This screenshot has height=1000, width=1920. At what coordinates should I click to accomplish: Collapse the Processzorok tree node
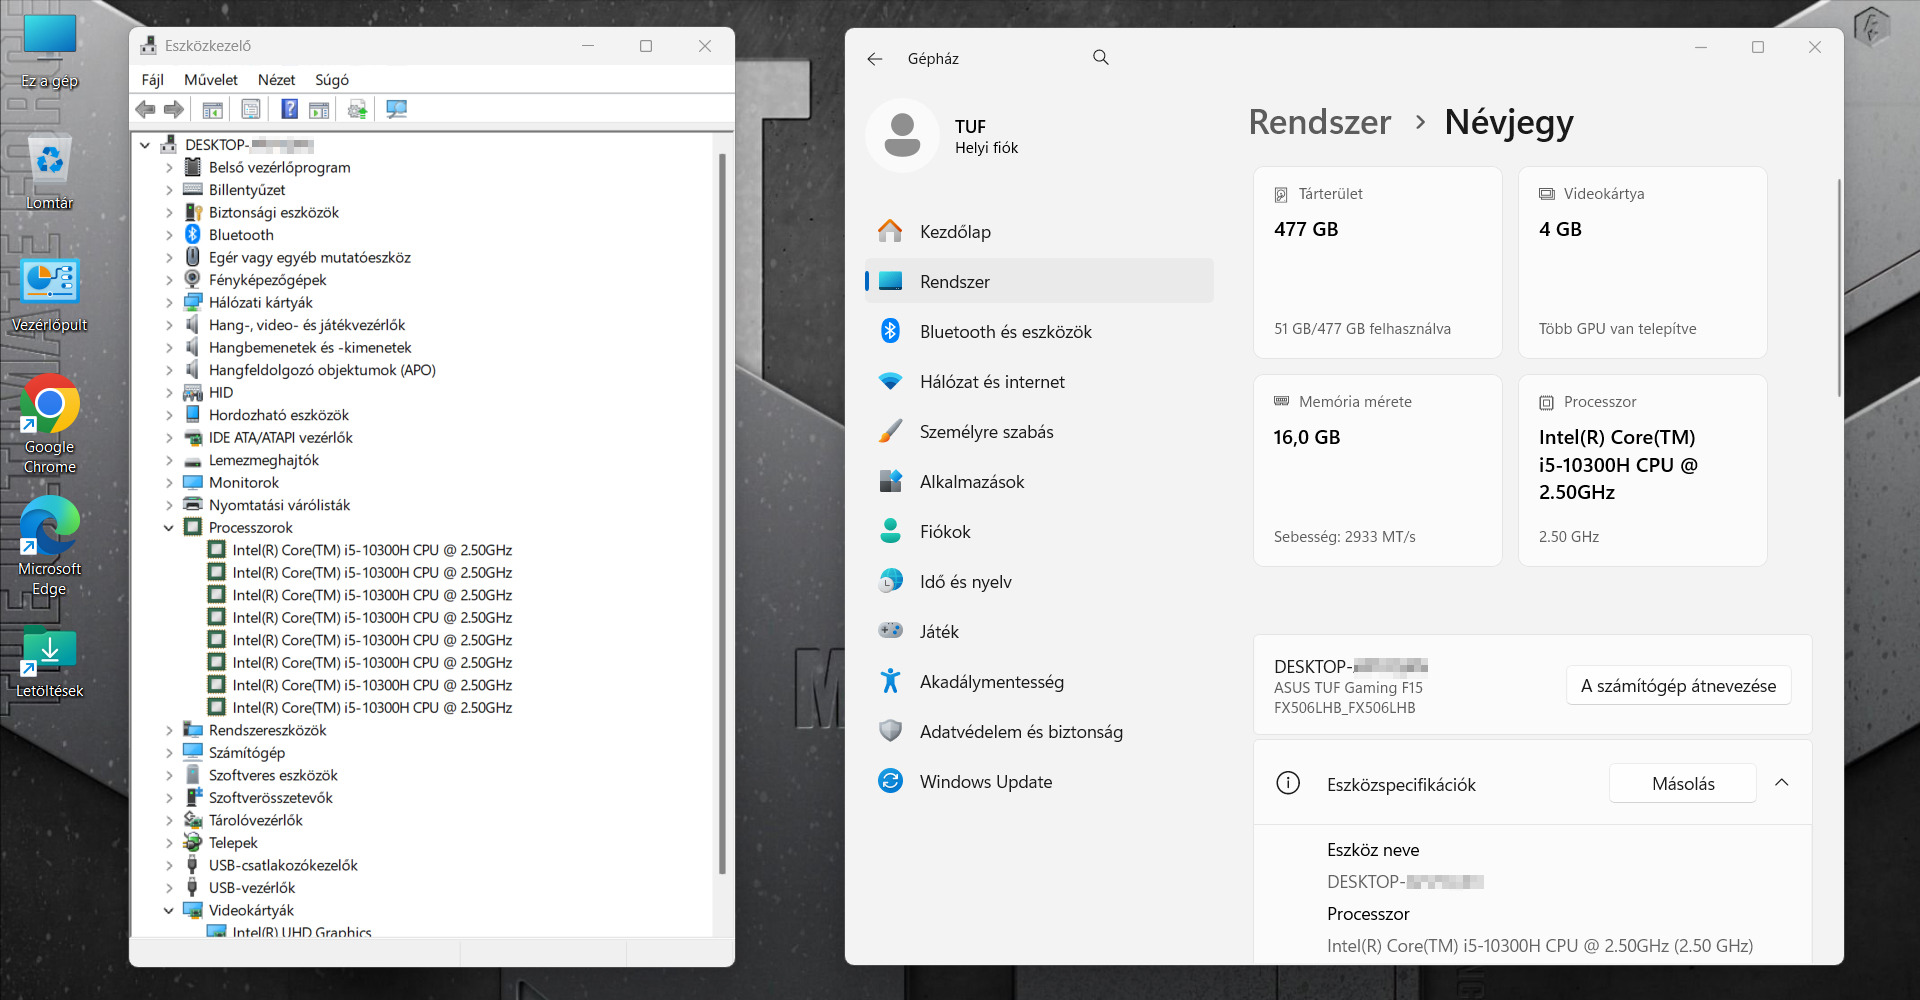169,528
